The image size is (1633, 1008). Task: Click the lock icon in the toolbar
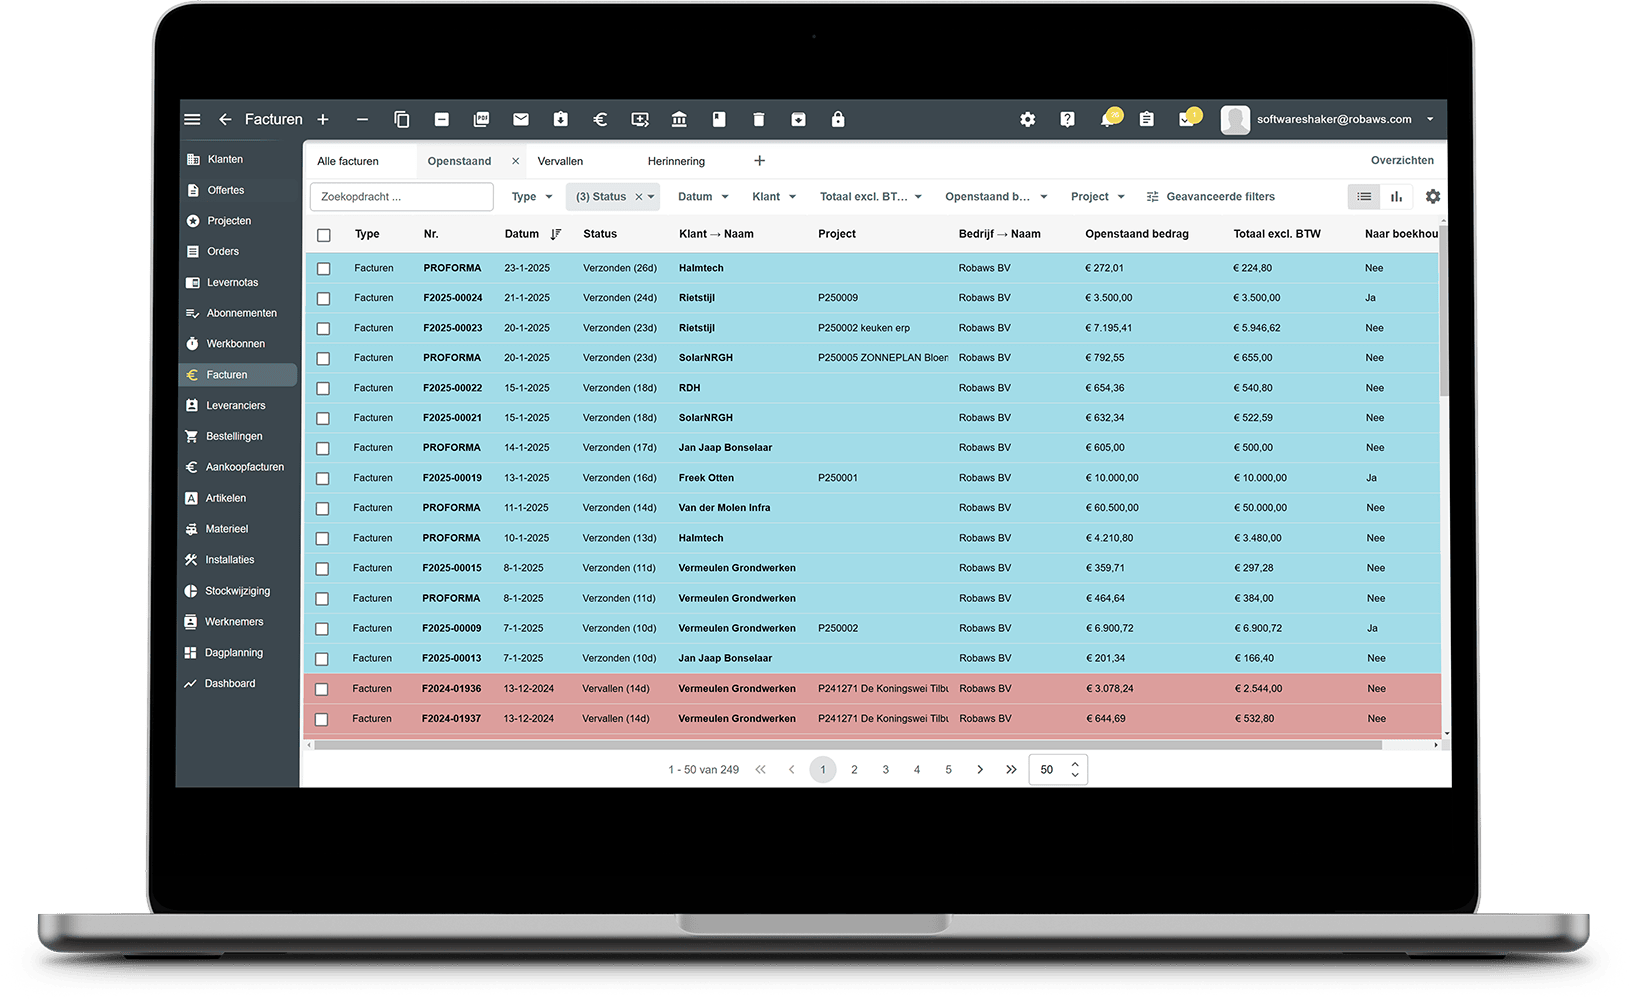pyautogui.click(x=838, y=119)
